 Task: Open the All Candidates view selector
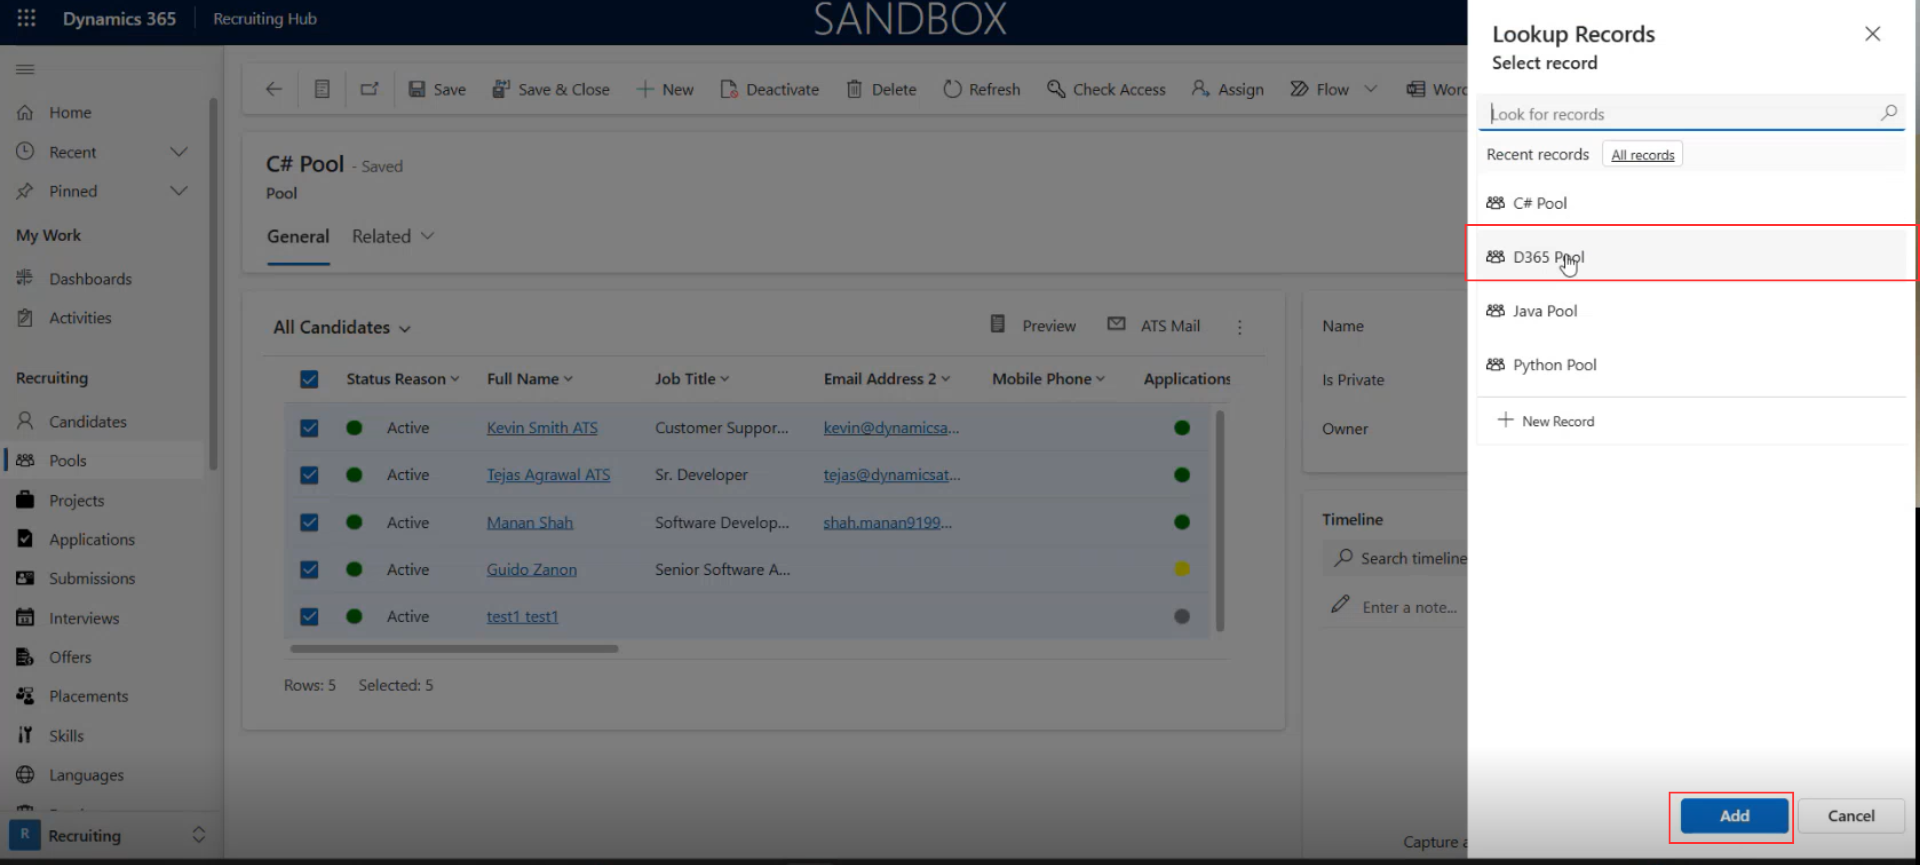tap(342, 327)
